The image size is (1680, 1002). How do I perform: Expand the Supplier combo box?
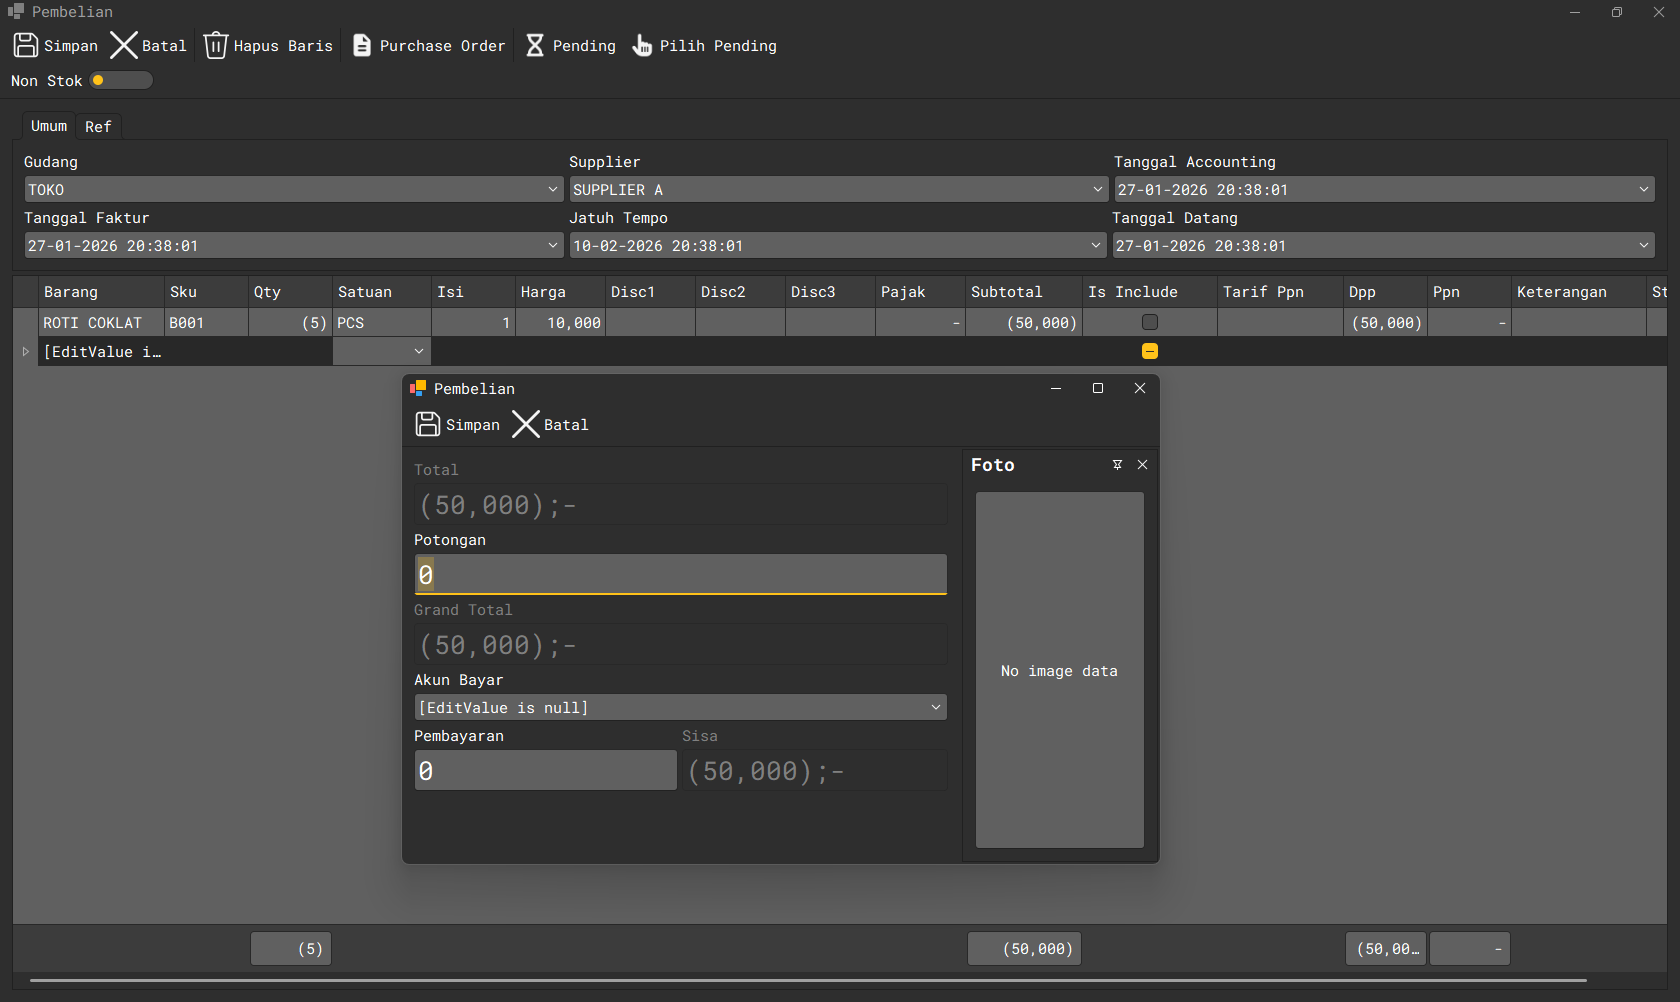1097,190
